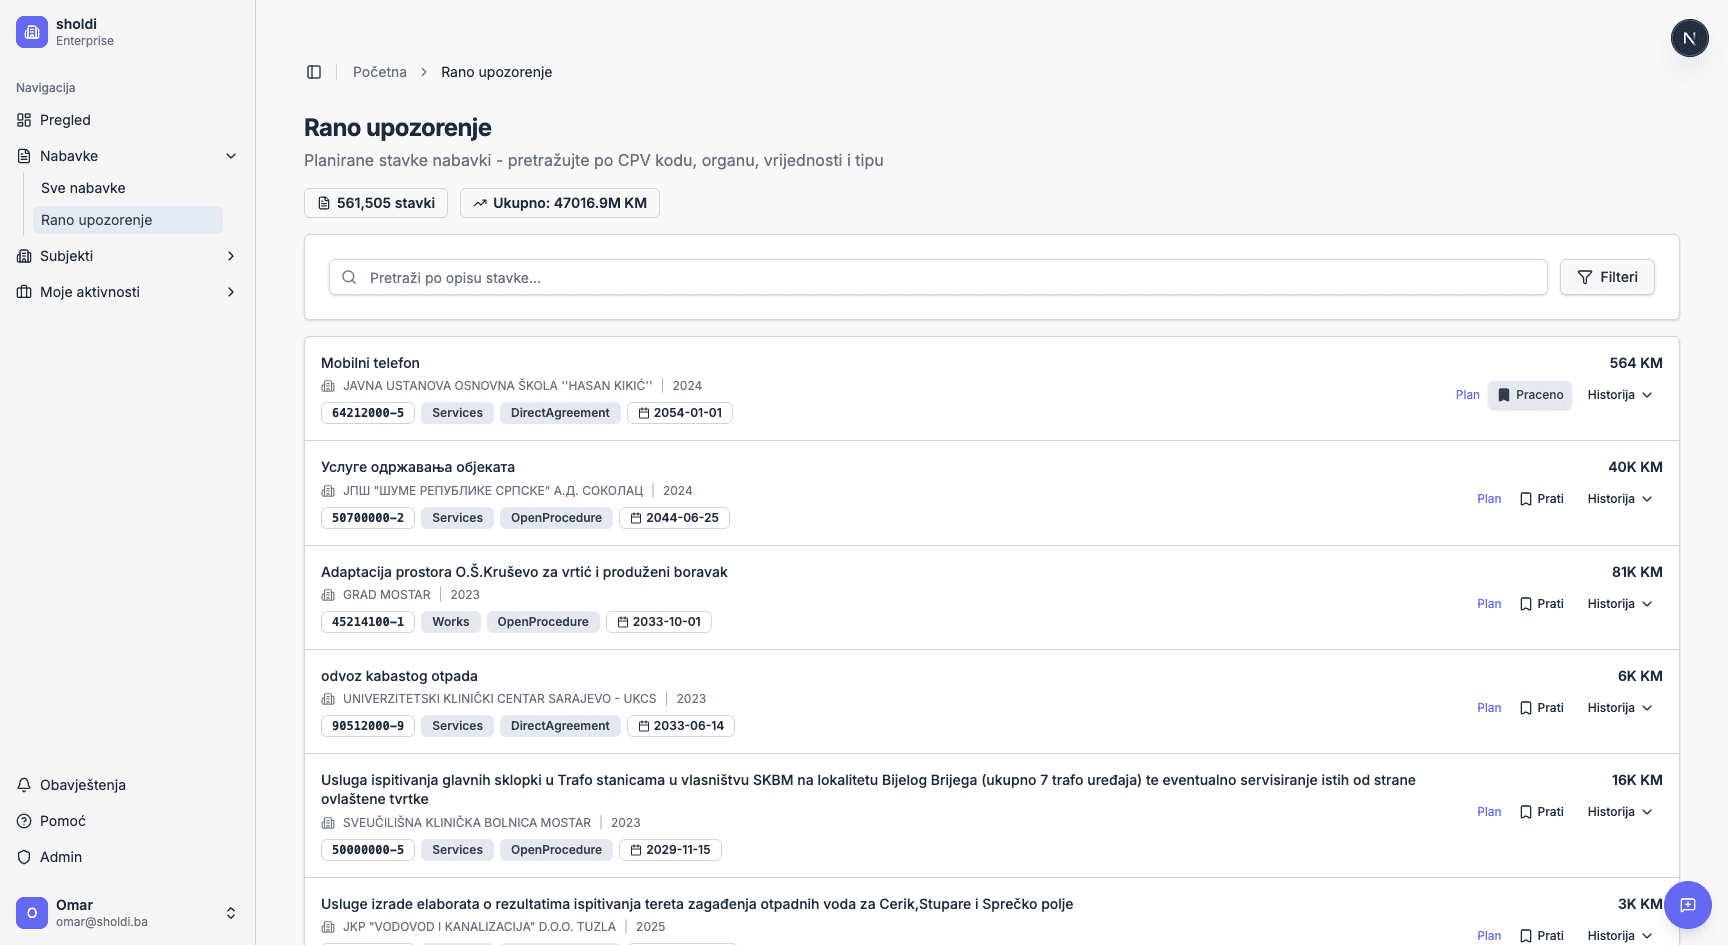Viewport: 1728px width, 945px height.
Task: Click the Početna breadcrumb link
Action: tap(379, 72)
